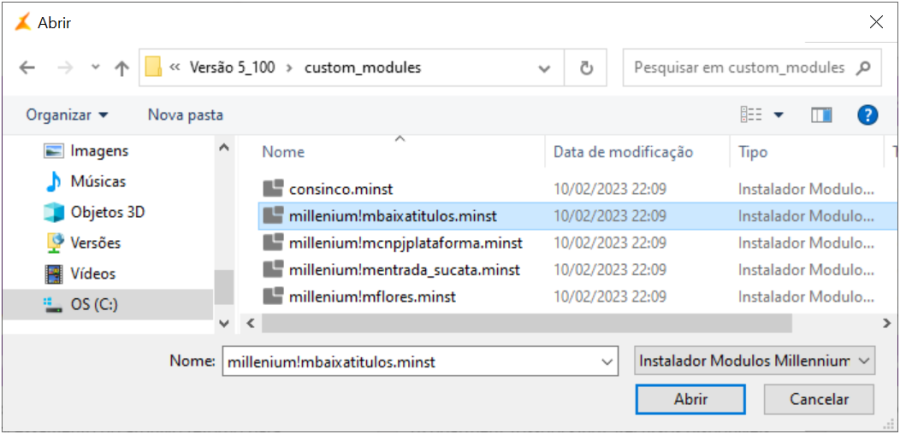Click the folder icon in address bar

(x=153, y=67)
